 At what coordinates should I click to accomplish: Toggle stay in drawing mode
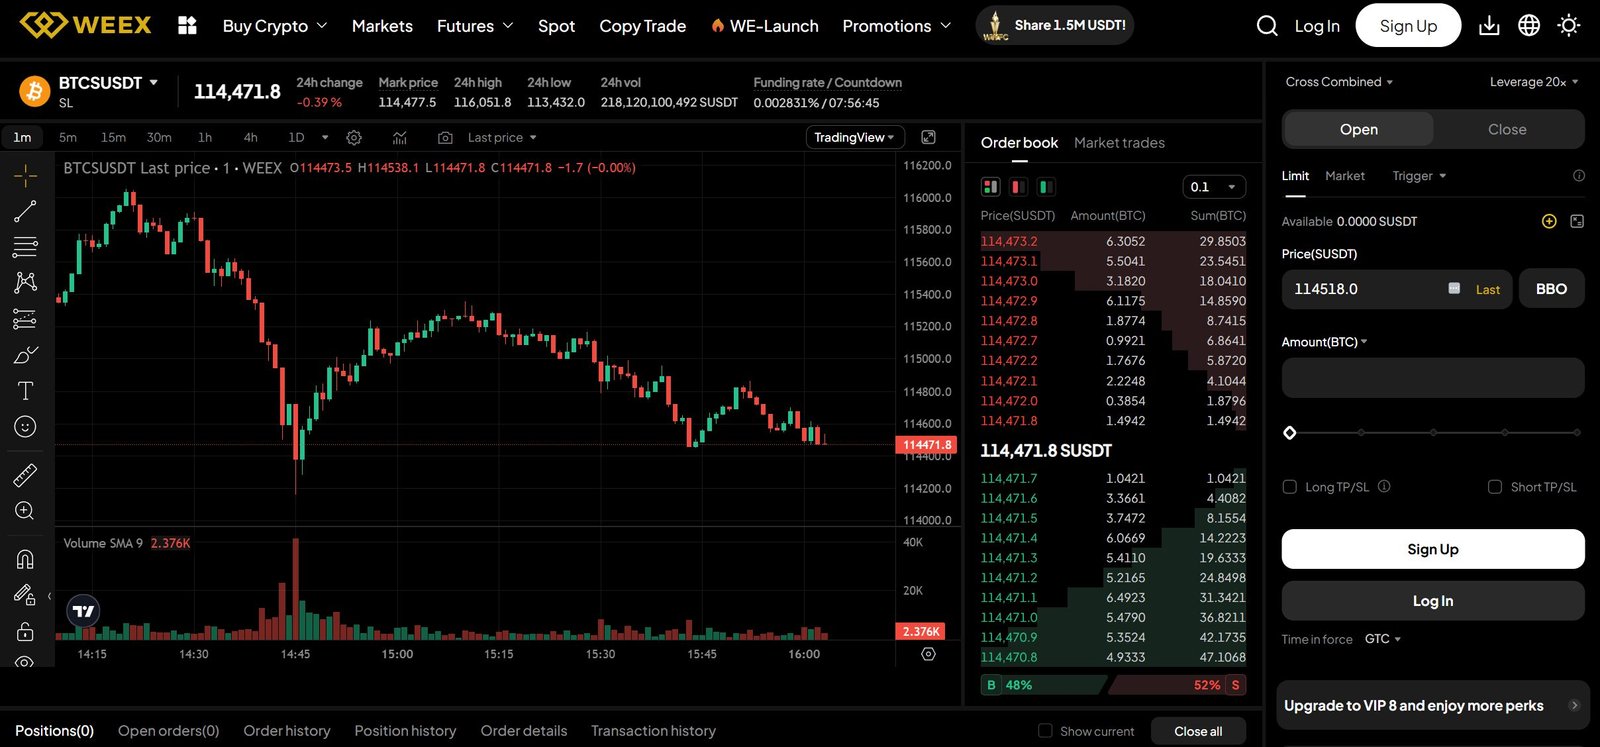click(25, 595)
